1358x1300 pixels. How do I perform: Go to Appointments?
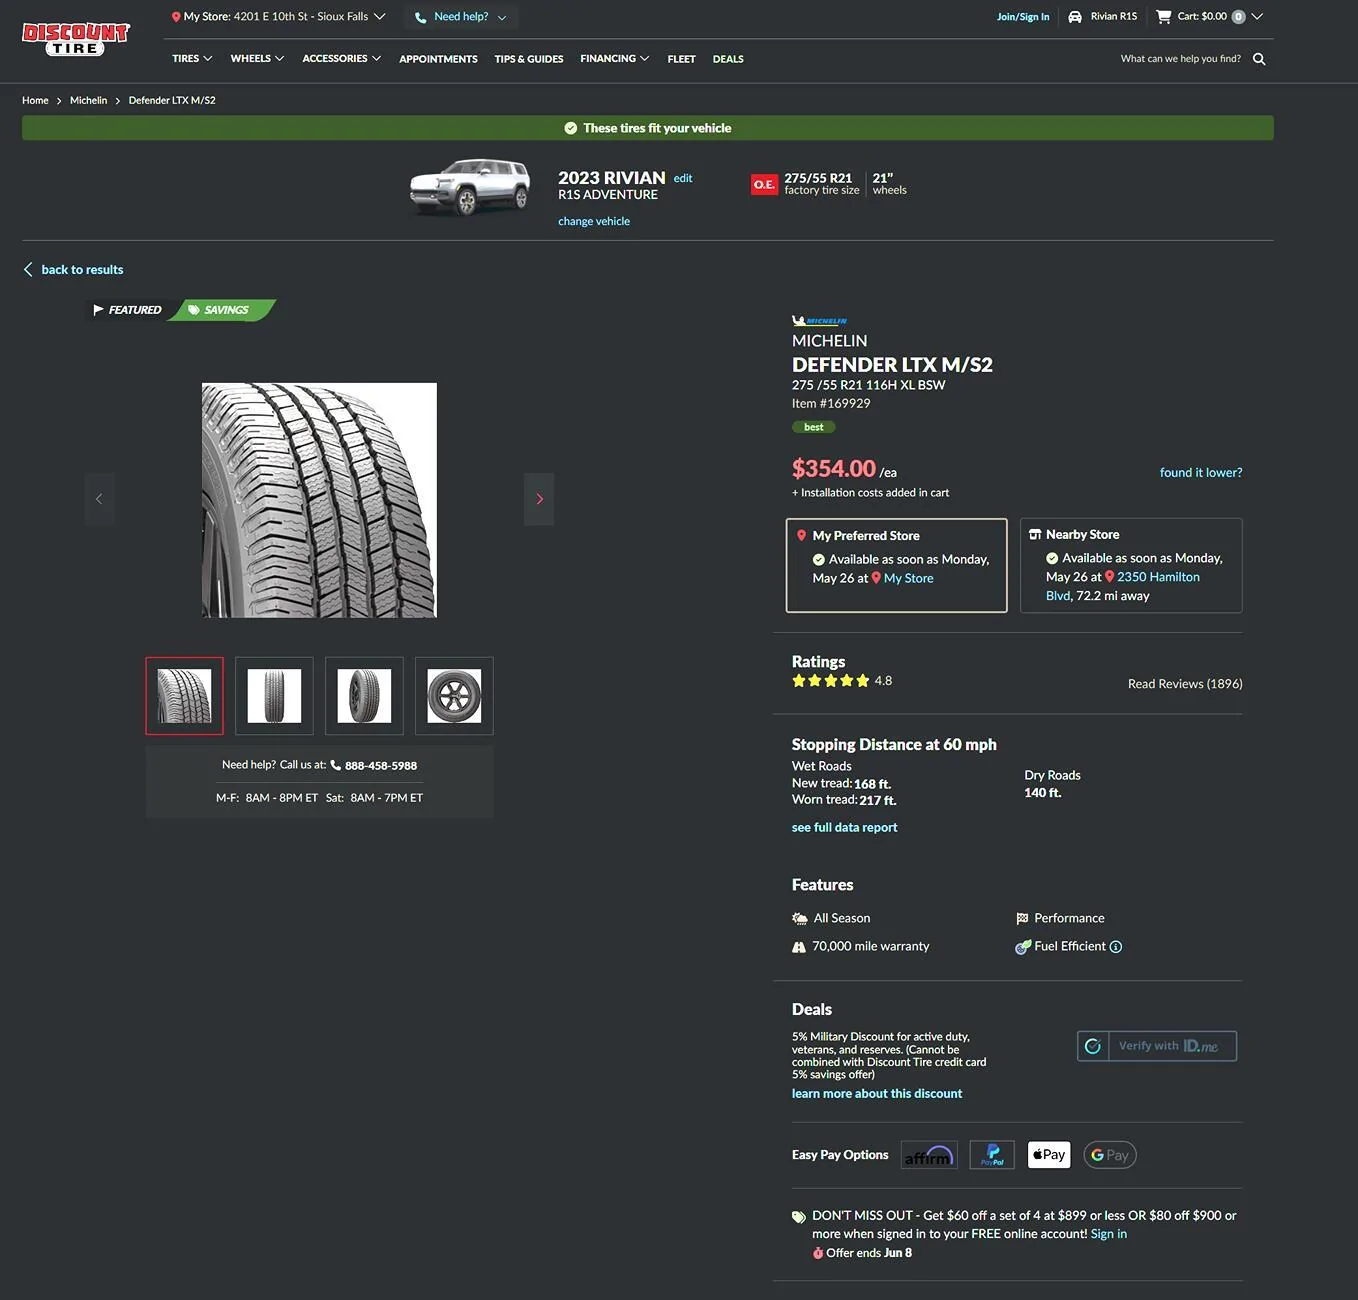tap(438, 59)
